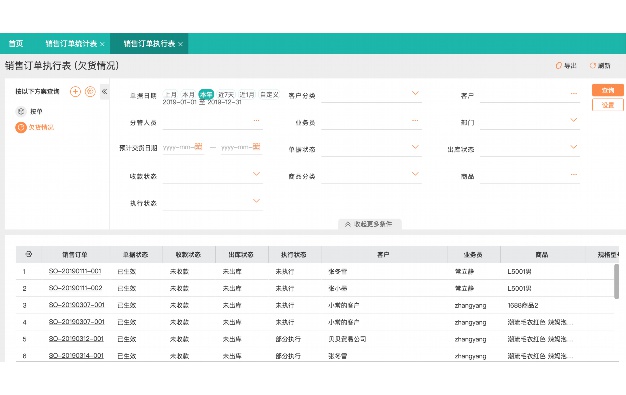The image size is (626, 395).
Task: Click 小常的客户 customer cell in row 3
Action: [x=344, y=305]
